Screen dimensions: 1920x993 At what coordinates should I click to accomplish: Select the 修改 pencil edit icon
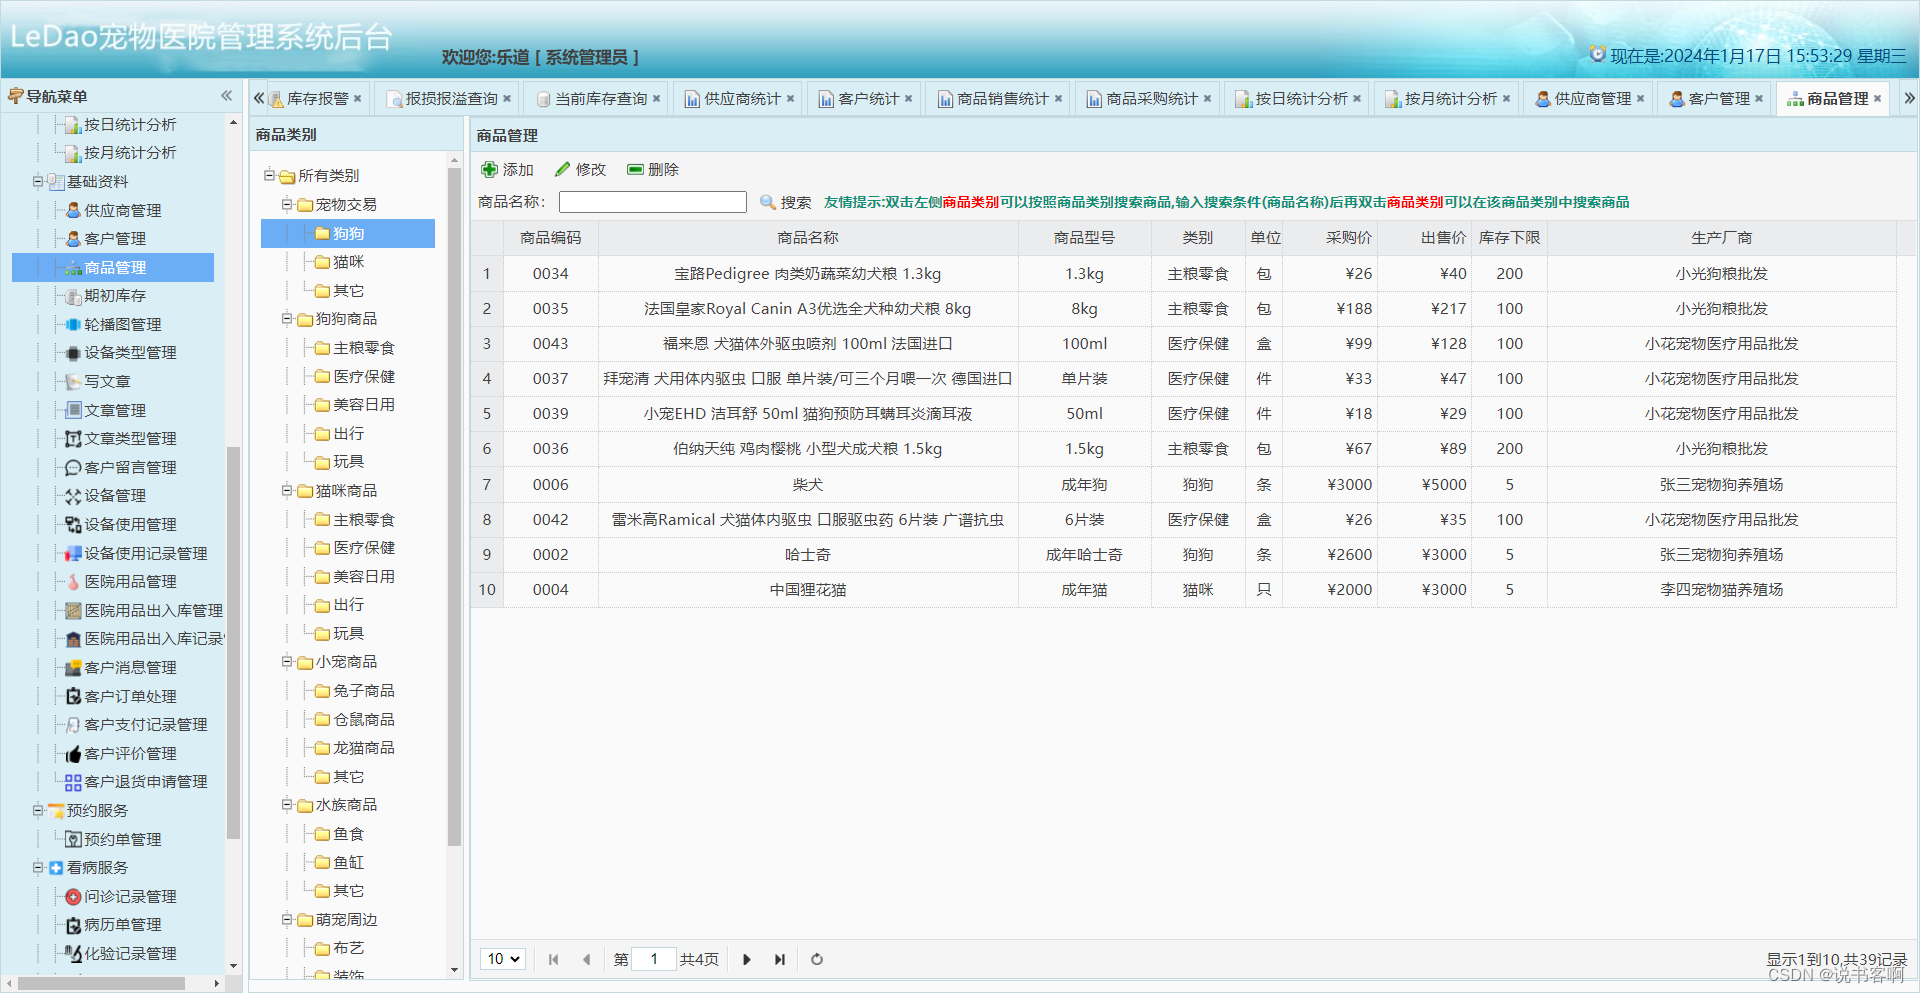[x=564, y=169]
